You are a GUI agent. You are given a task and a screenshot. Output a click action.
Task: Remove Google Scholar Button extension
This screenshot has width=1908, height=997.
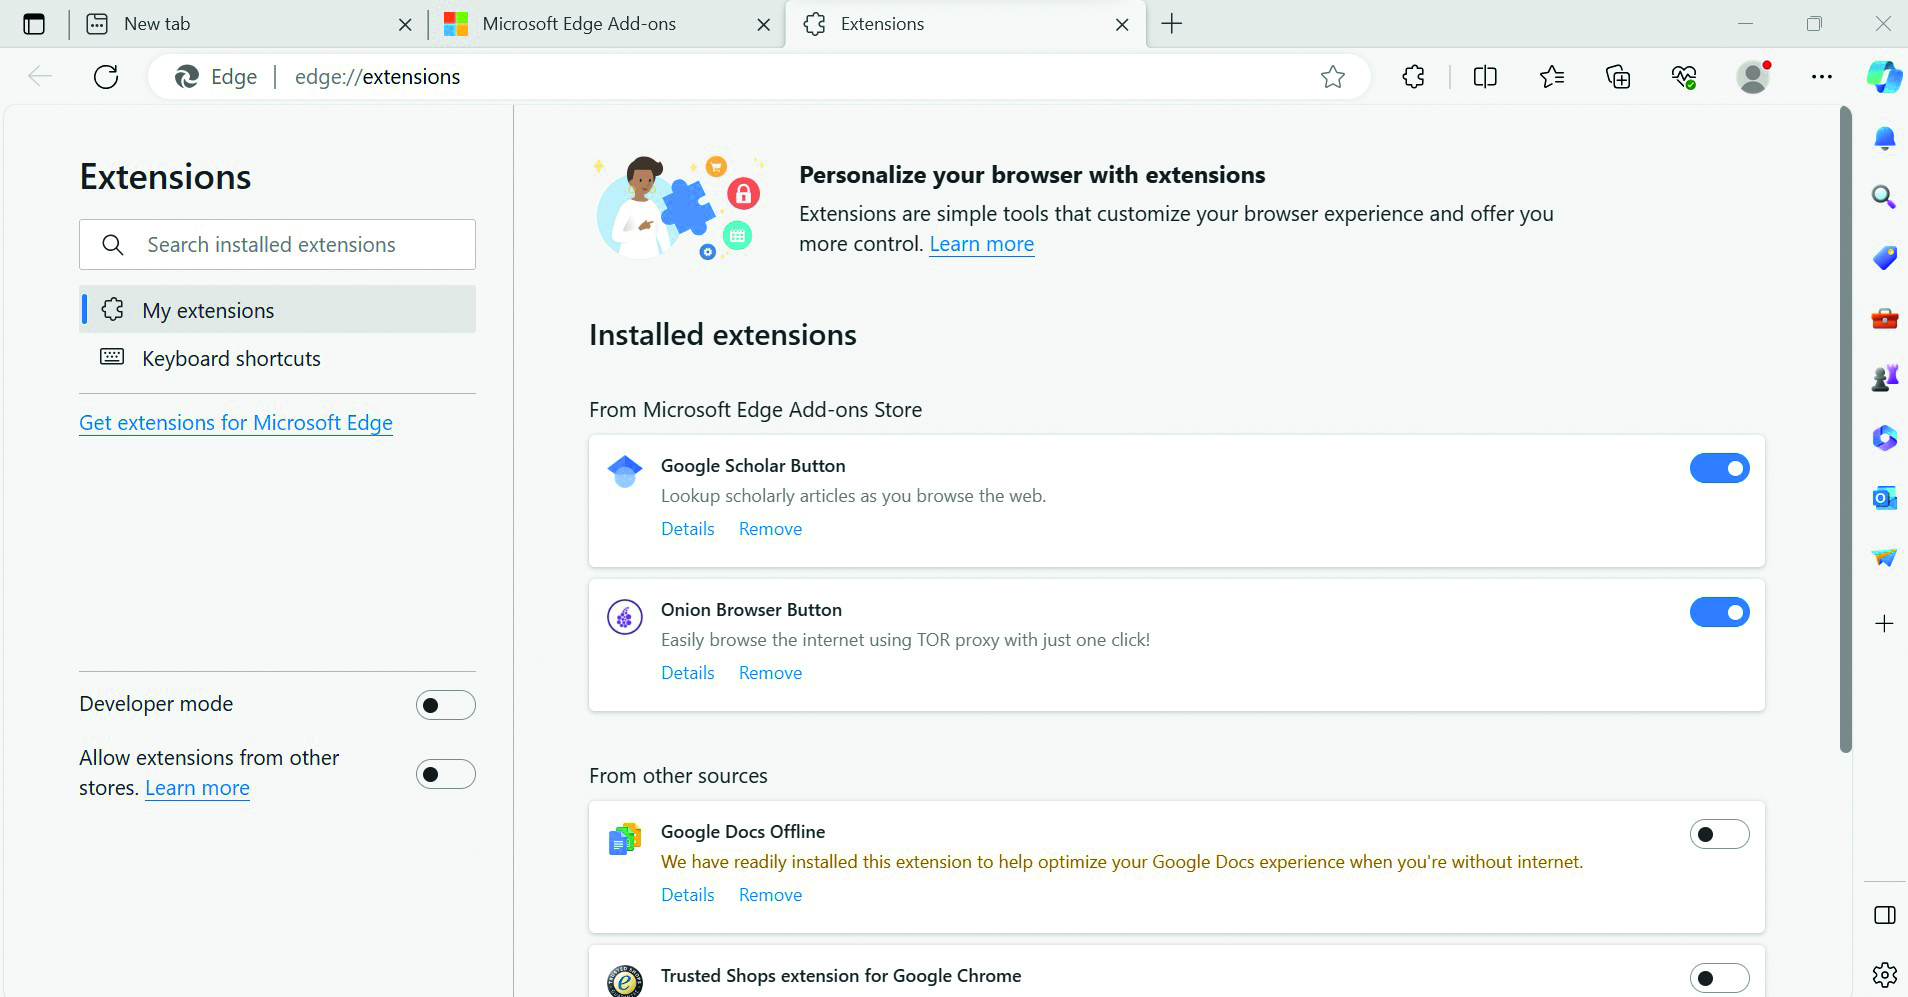click(770, 529)
